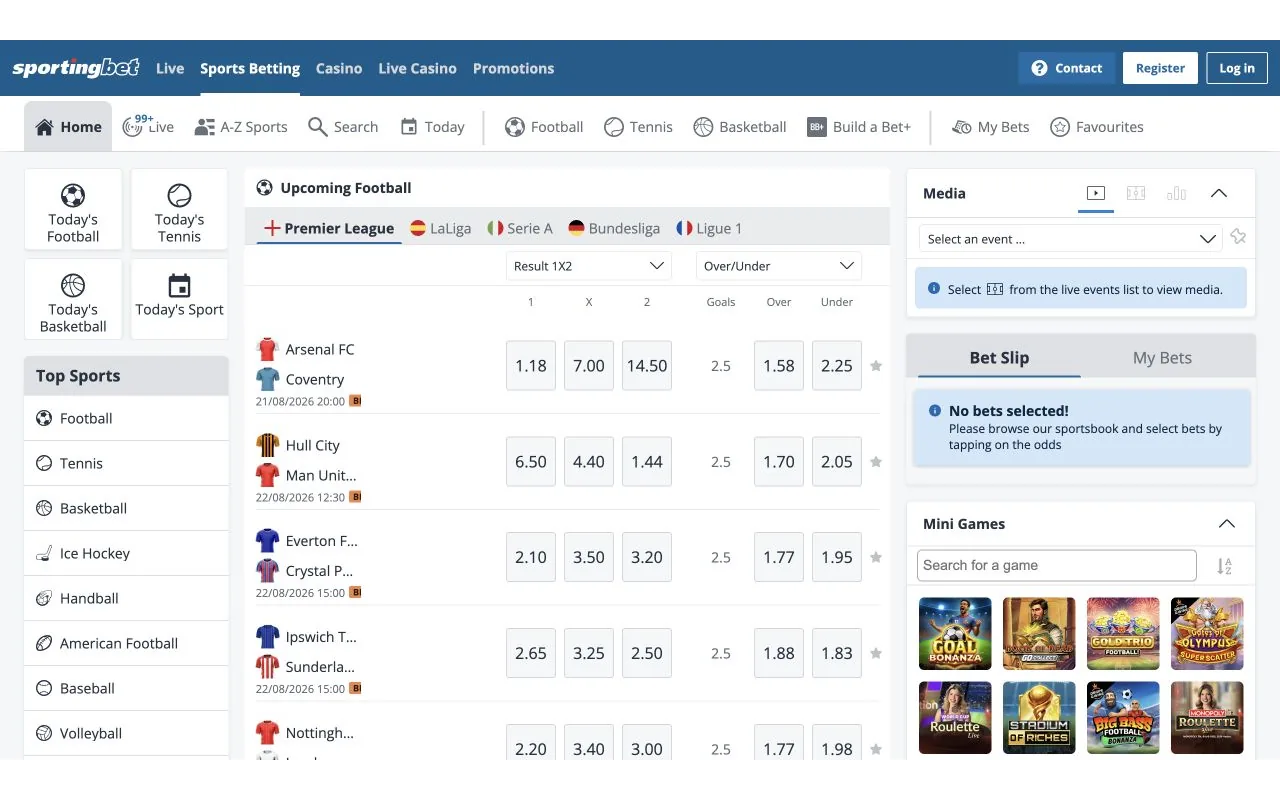Favourite the Everton match star

[876, 557]
